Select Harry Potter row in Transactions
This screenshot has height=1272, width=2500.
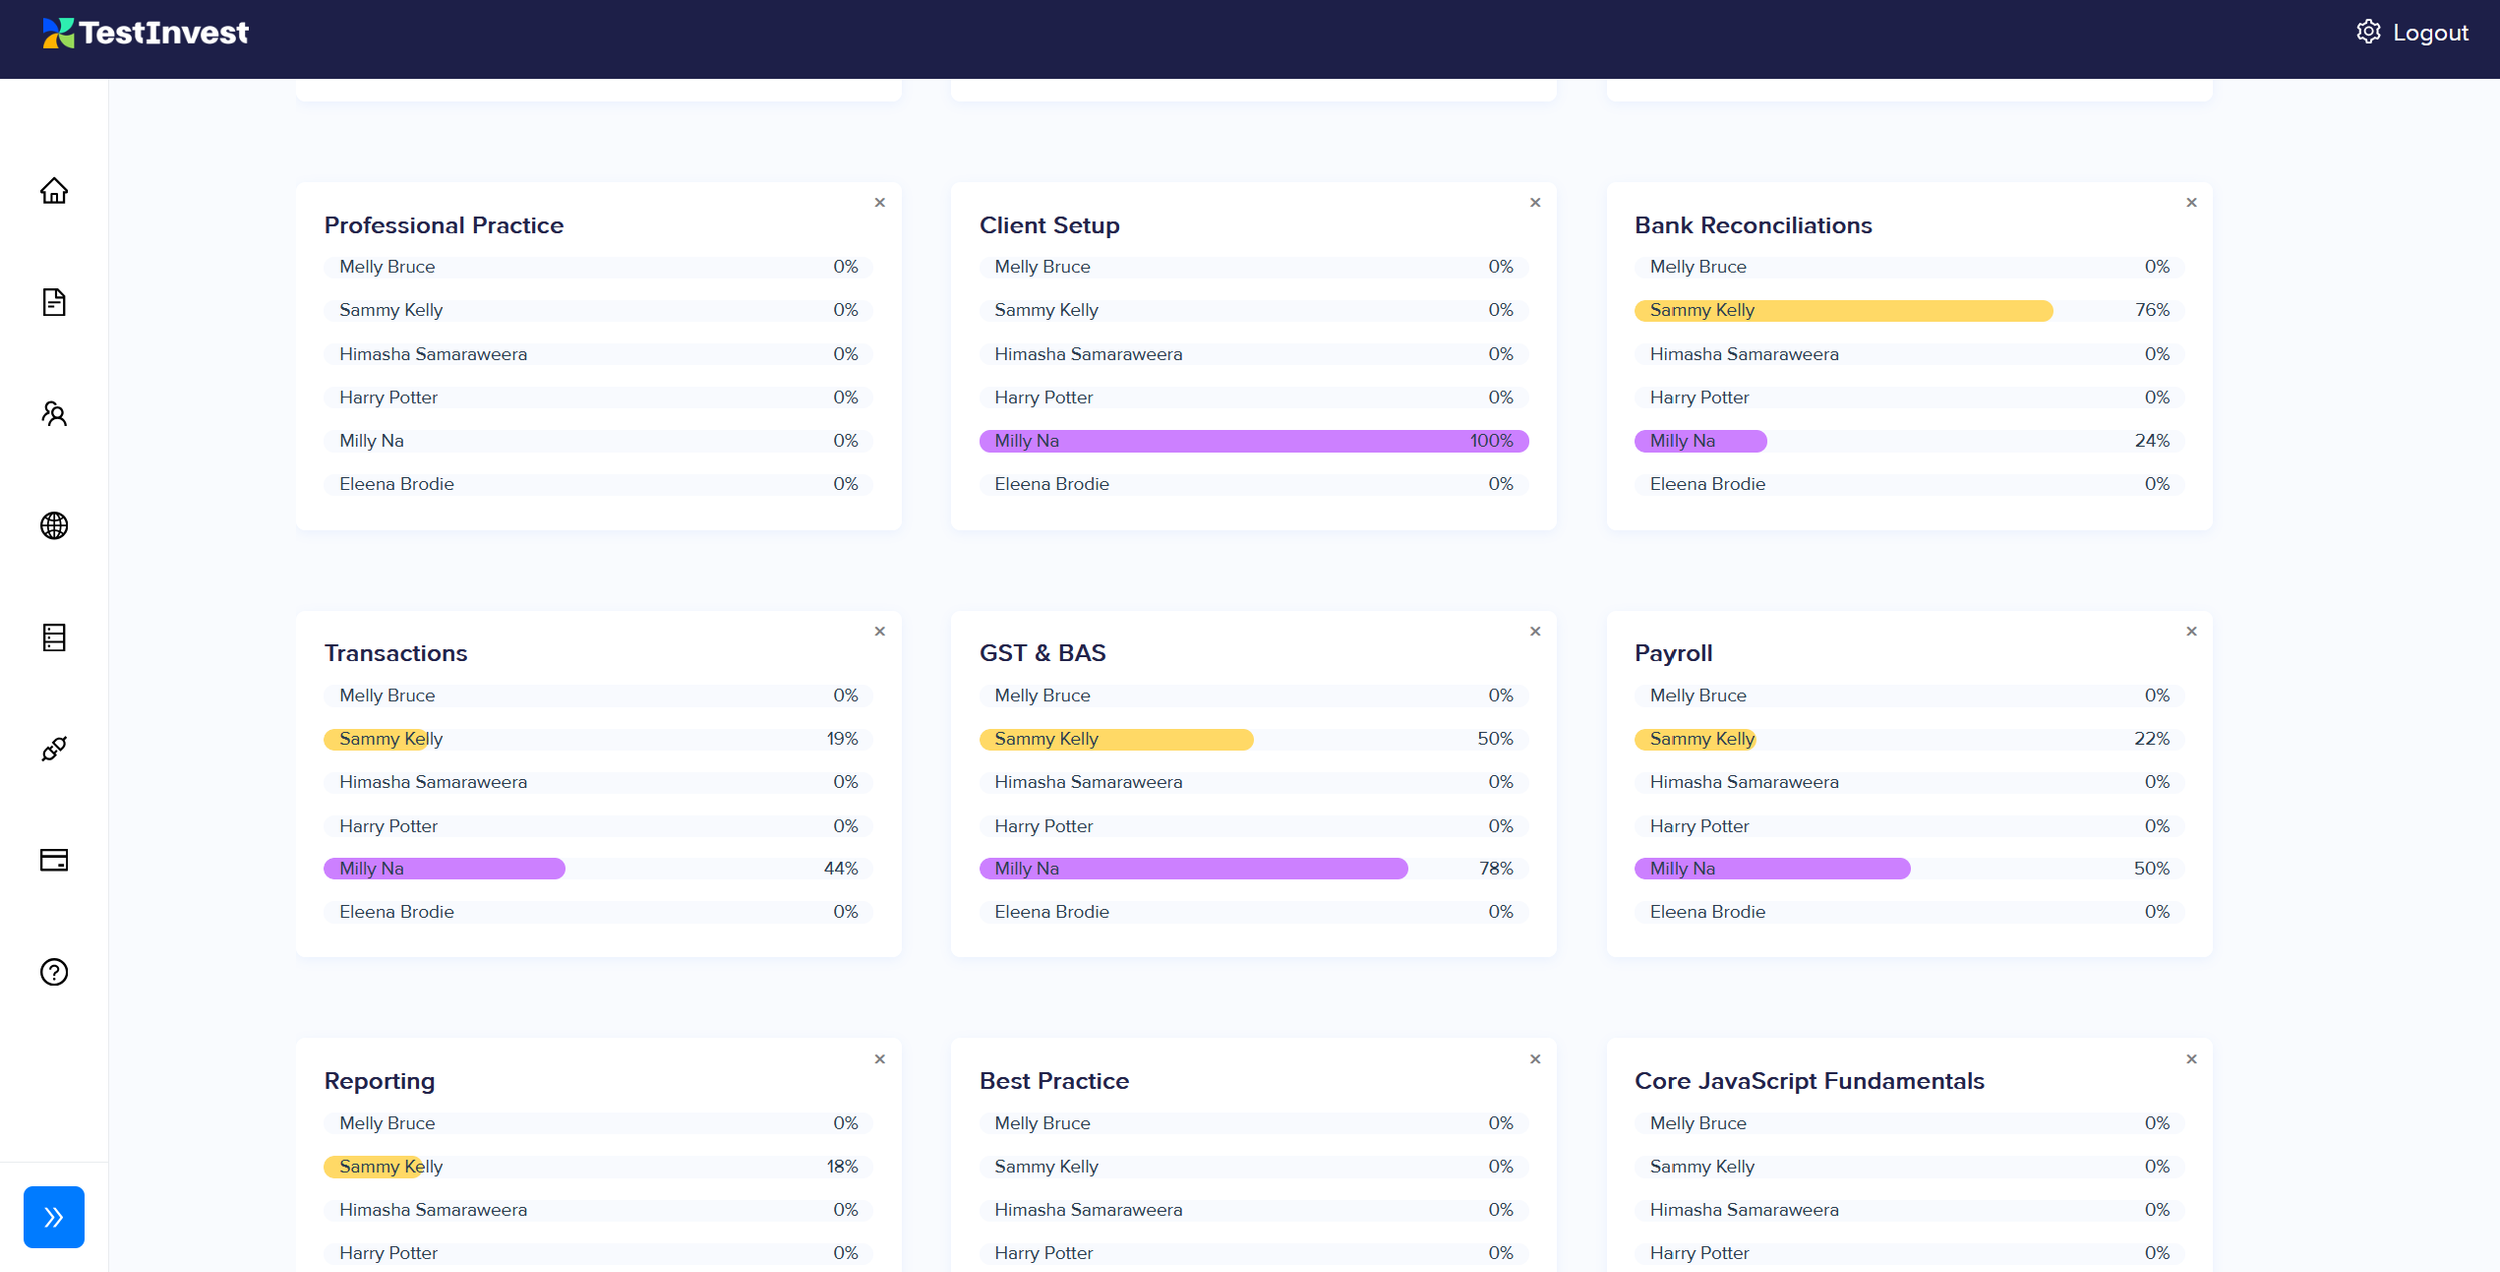(x=598, y=826)
